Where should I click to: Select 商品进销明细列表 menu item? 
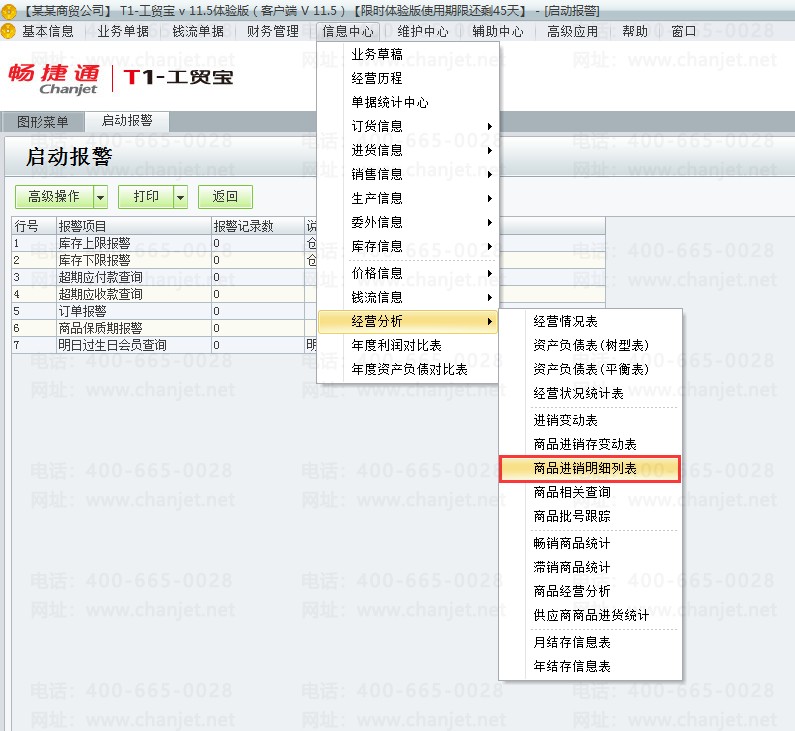click(x=590, y=468)
